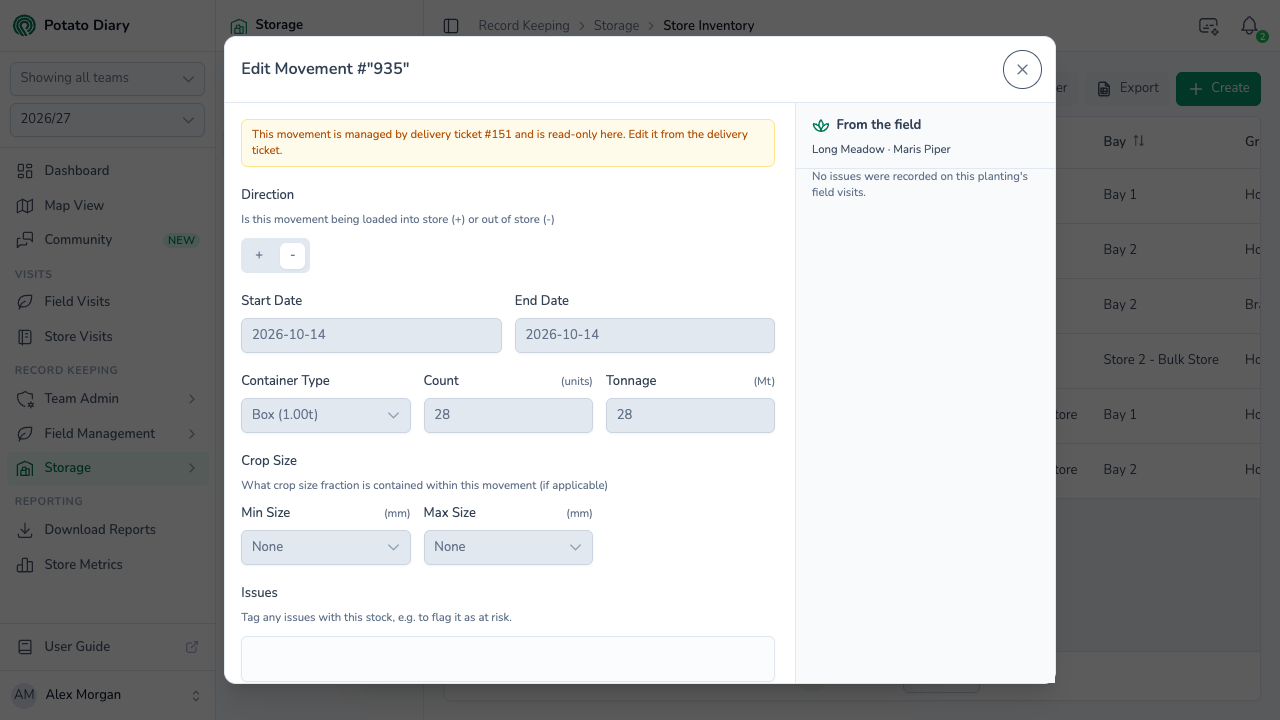Click the Issues tag input box
This screenshot has width=1280, height=720.
coord(508,659)
